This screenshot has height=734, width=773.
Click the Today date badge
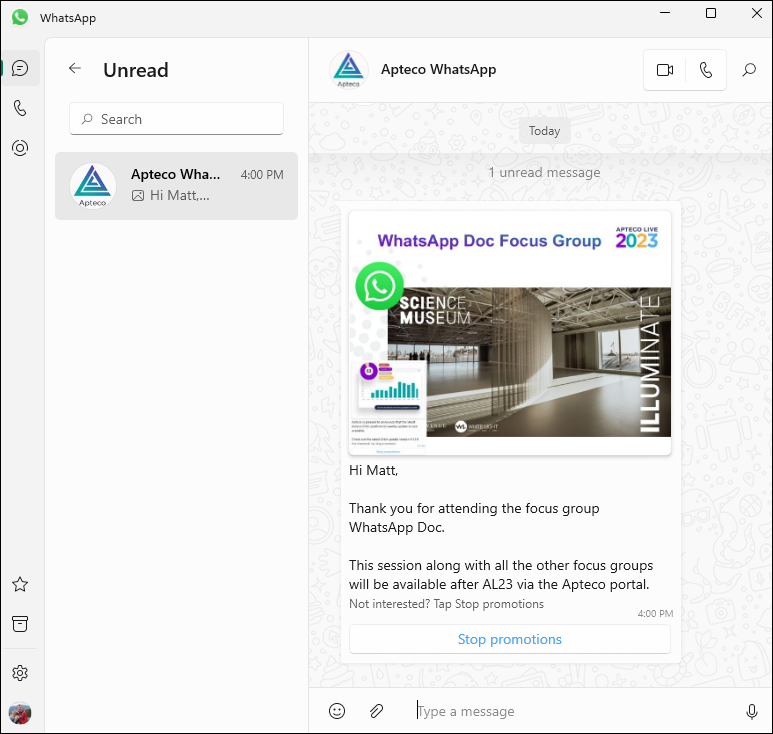[544, 131]
